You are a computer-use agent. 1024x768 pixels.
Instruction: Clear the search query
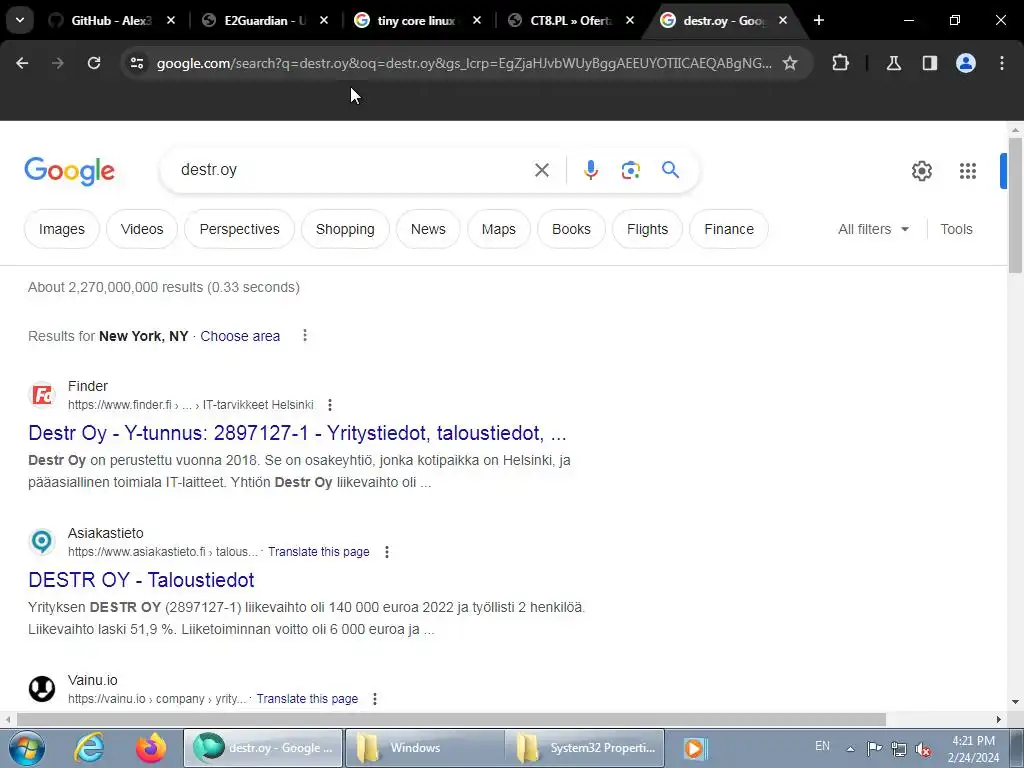[x=541, y=170]
